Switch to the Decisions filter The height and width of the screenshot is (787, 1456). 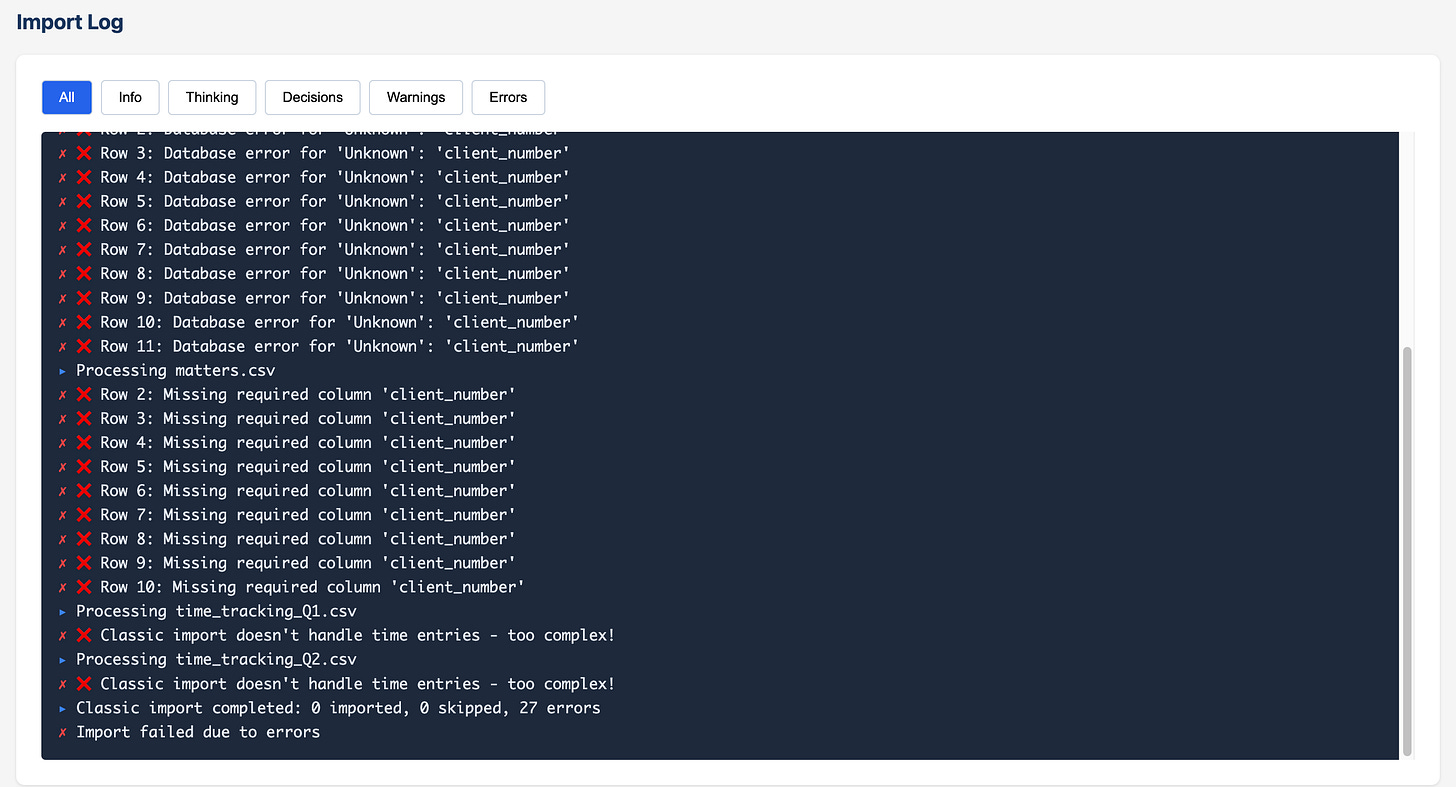click(313, 97)
